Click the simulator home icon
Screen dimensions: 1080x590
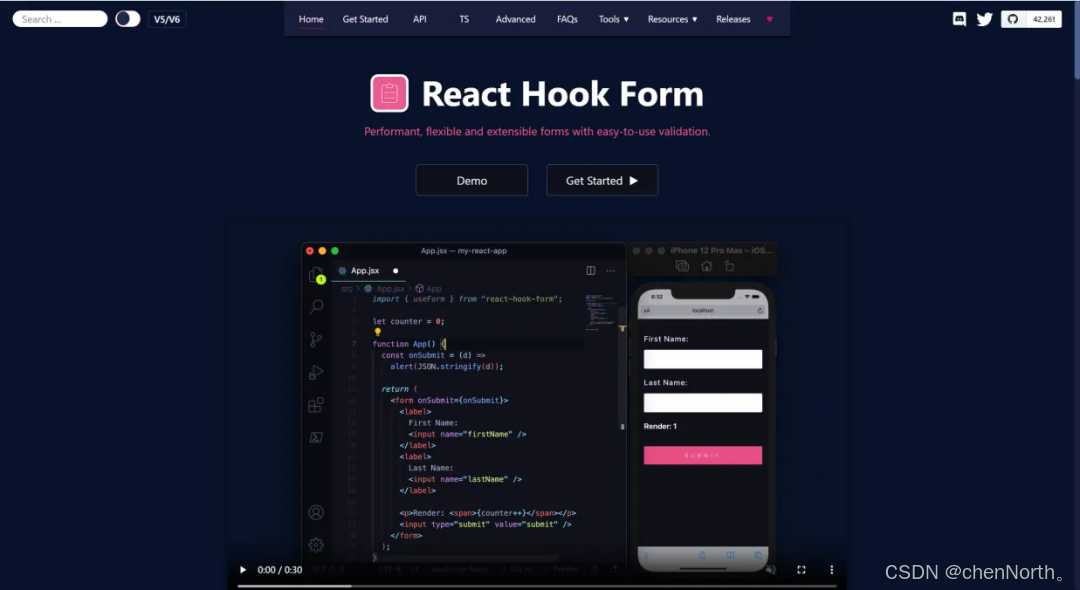(706, 266)
